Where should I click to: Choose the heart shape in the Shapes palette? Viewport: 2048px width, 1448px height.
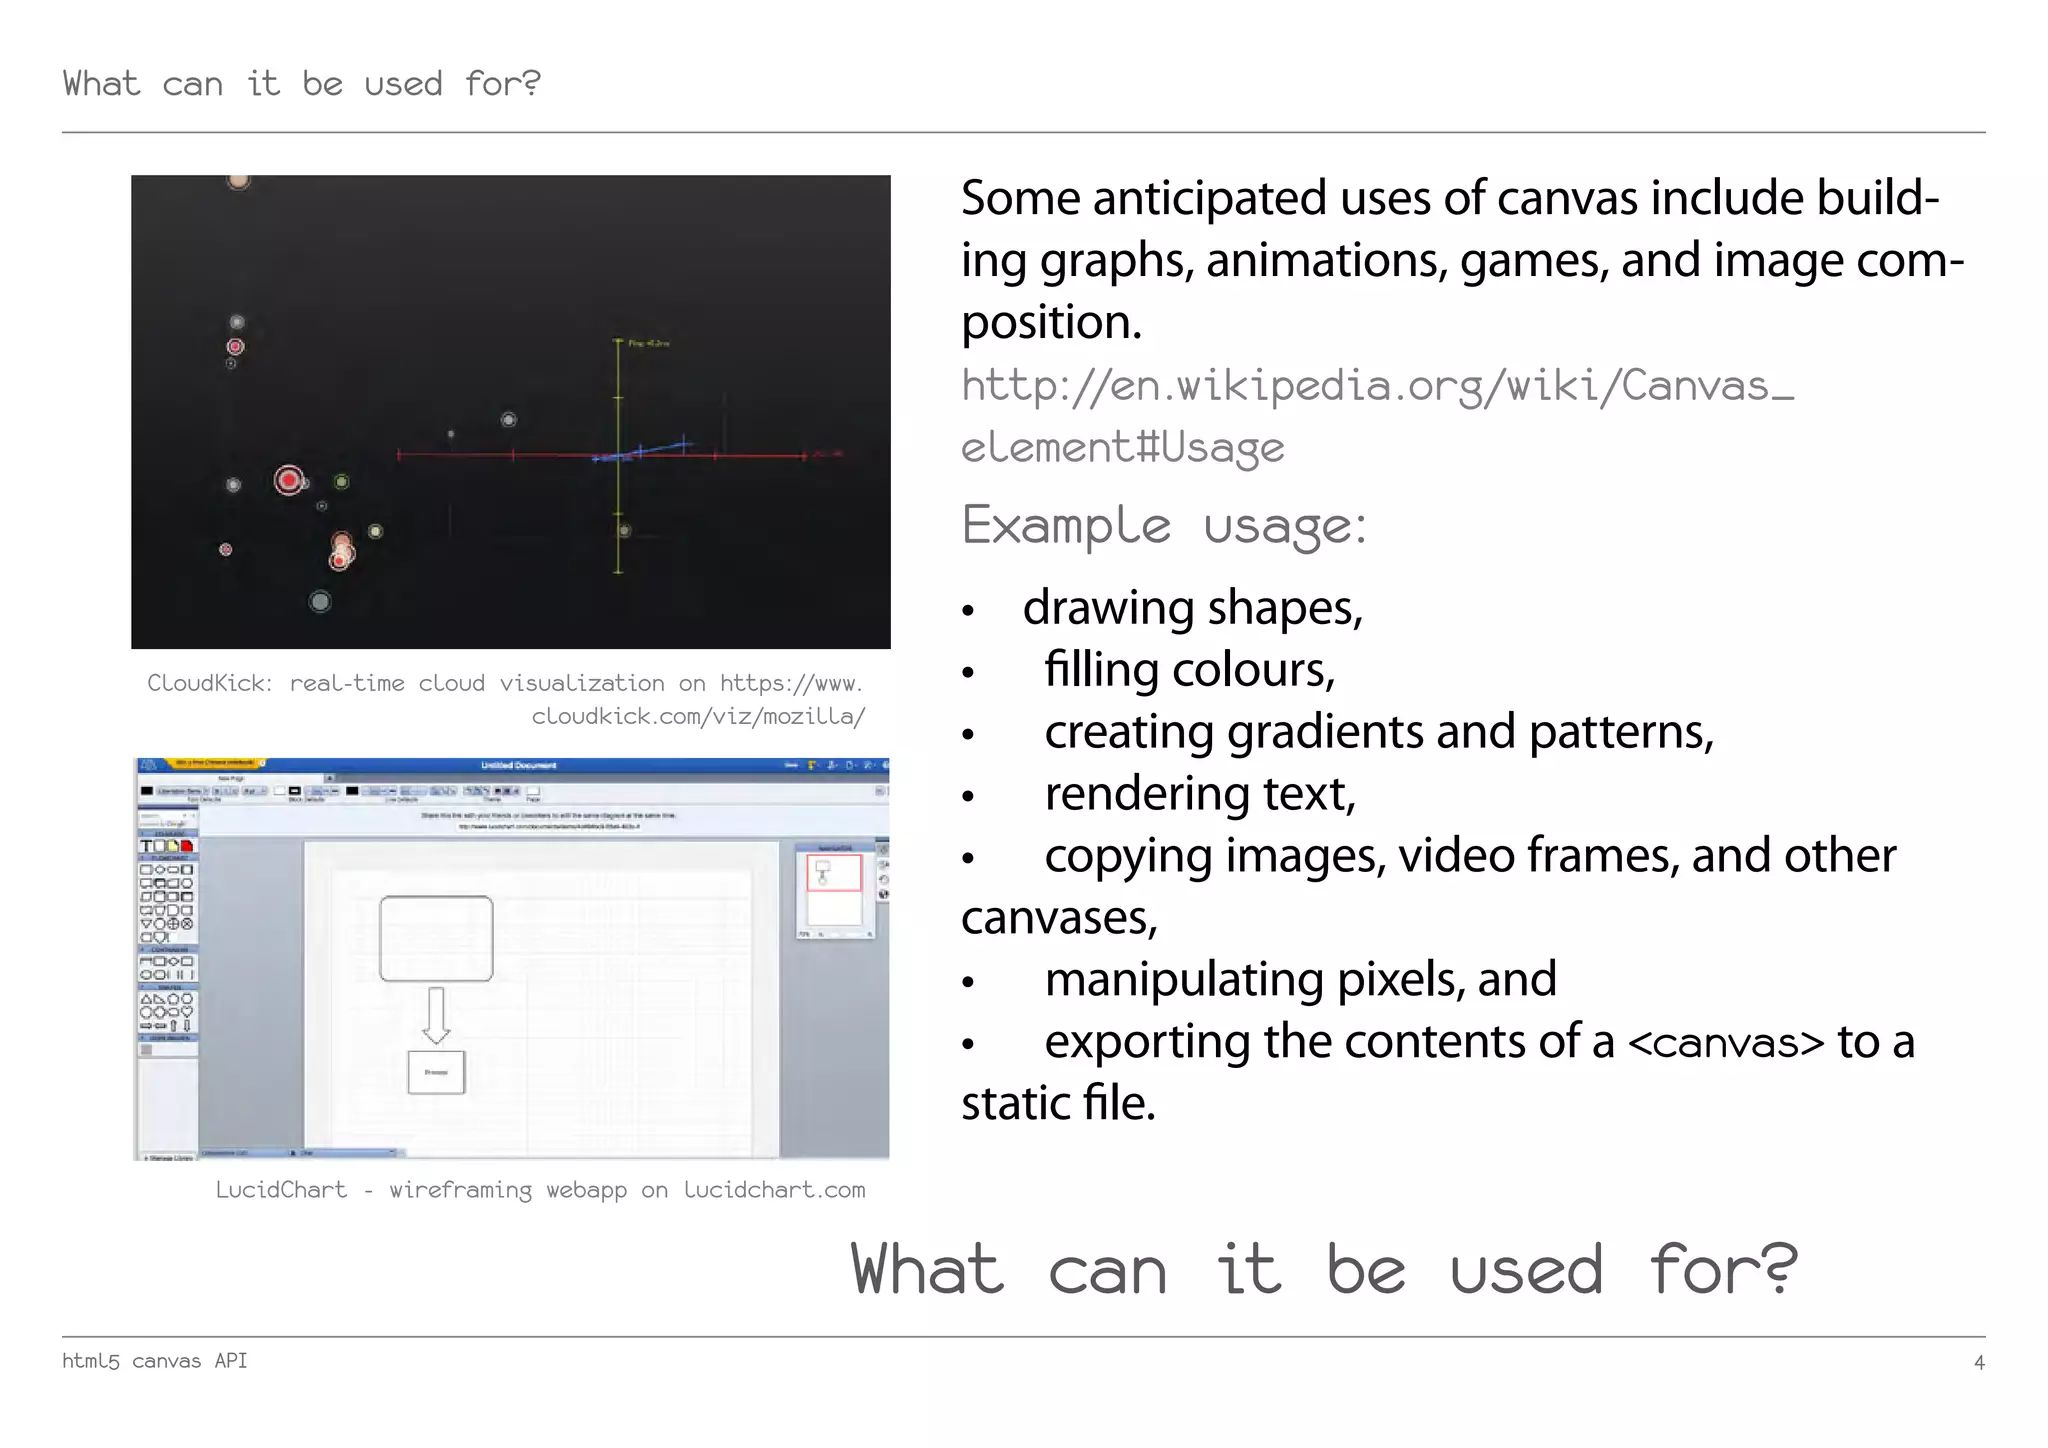point(187,1012)
